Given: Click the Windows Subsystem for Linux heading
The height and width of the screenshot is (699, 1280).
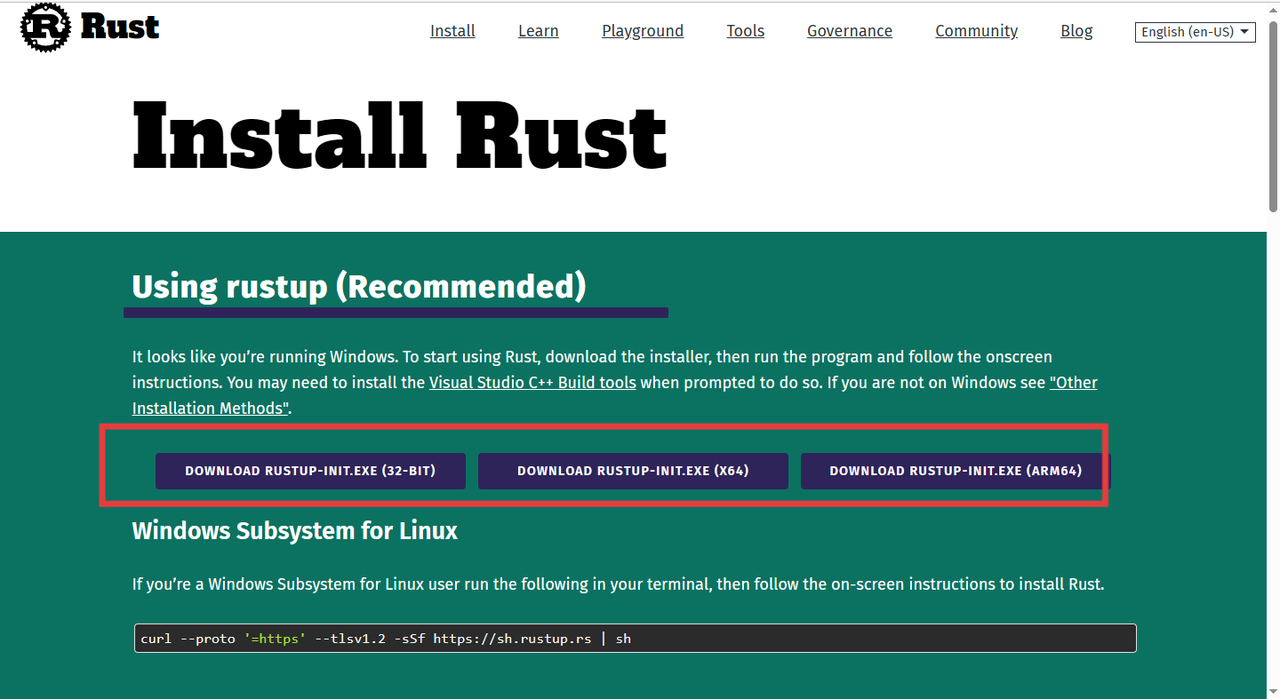Looking at the screenshot, I should 295,531.
